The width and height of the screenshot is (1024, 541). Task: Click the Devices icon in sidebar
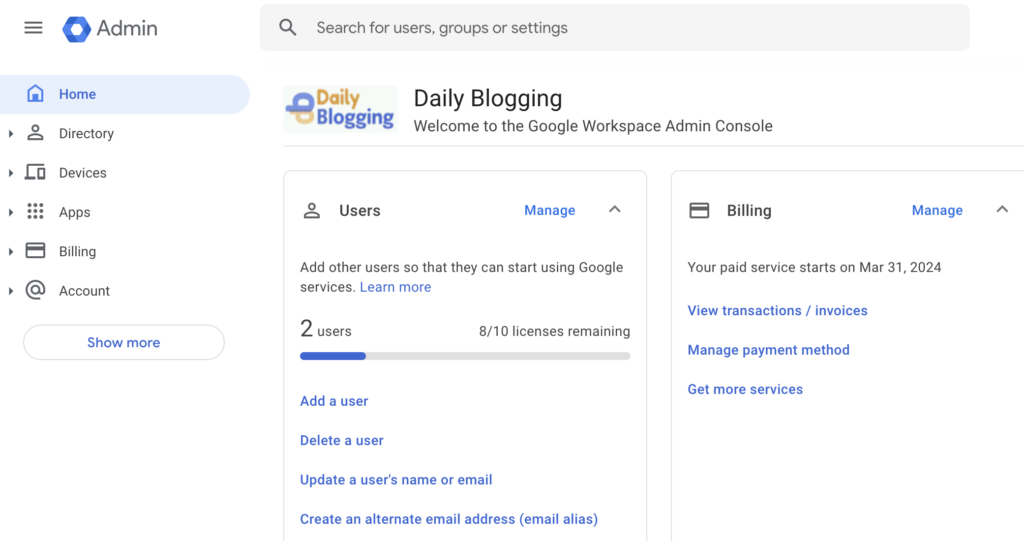35,173
